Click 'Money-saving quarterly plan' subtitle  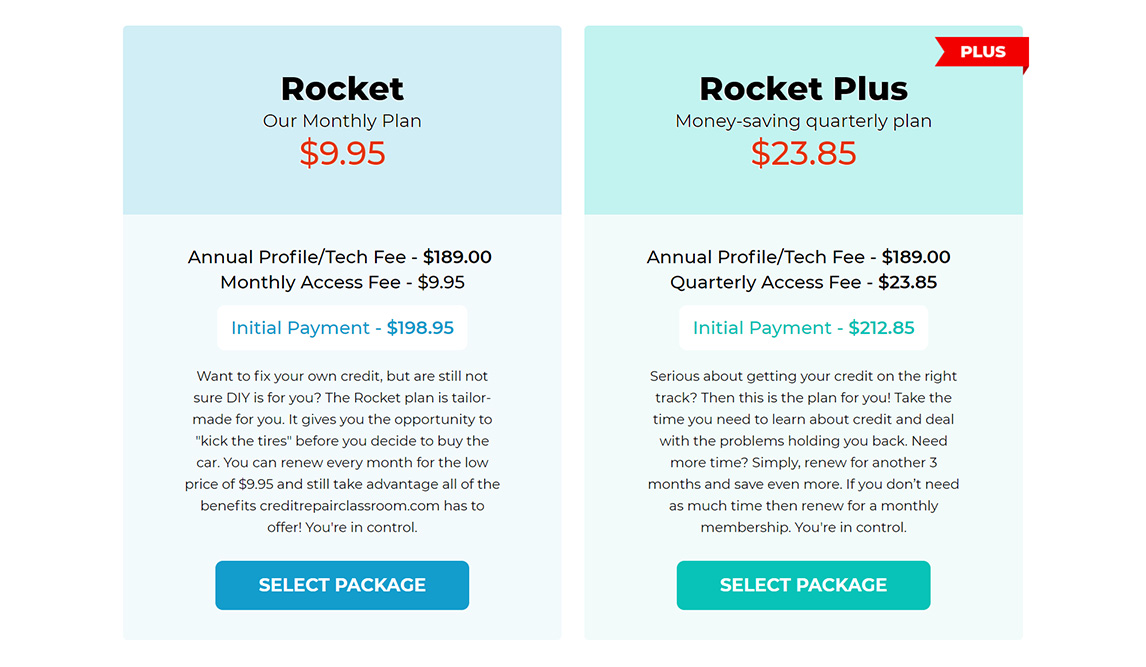click(x=803, y=121)
